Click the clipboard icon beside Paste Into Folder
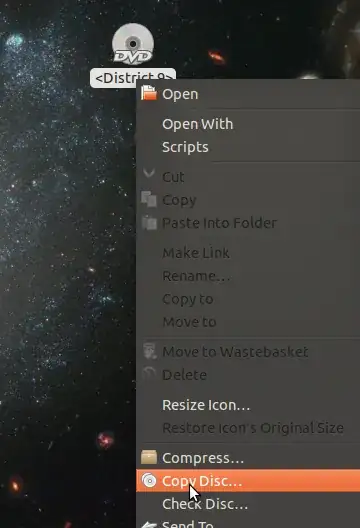Image resolution: width=360 pixels, height=528 pixels. (149, 222)
